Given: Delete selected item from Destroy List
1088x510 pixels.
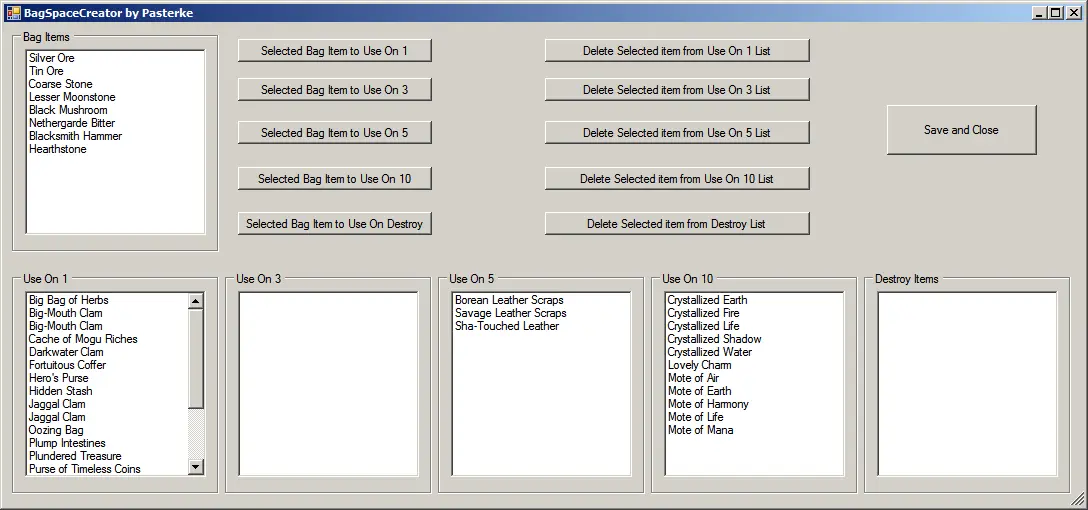Looking at the screenshot, I should (677, 223).
